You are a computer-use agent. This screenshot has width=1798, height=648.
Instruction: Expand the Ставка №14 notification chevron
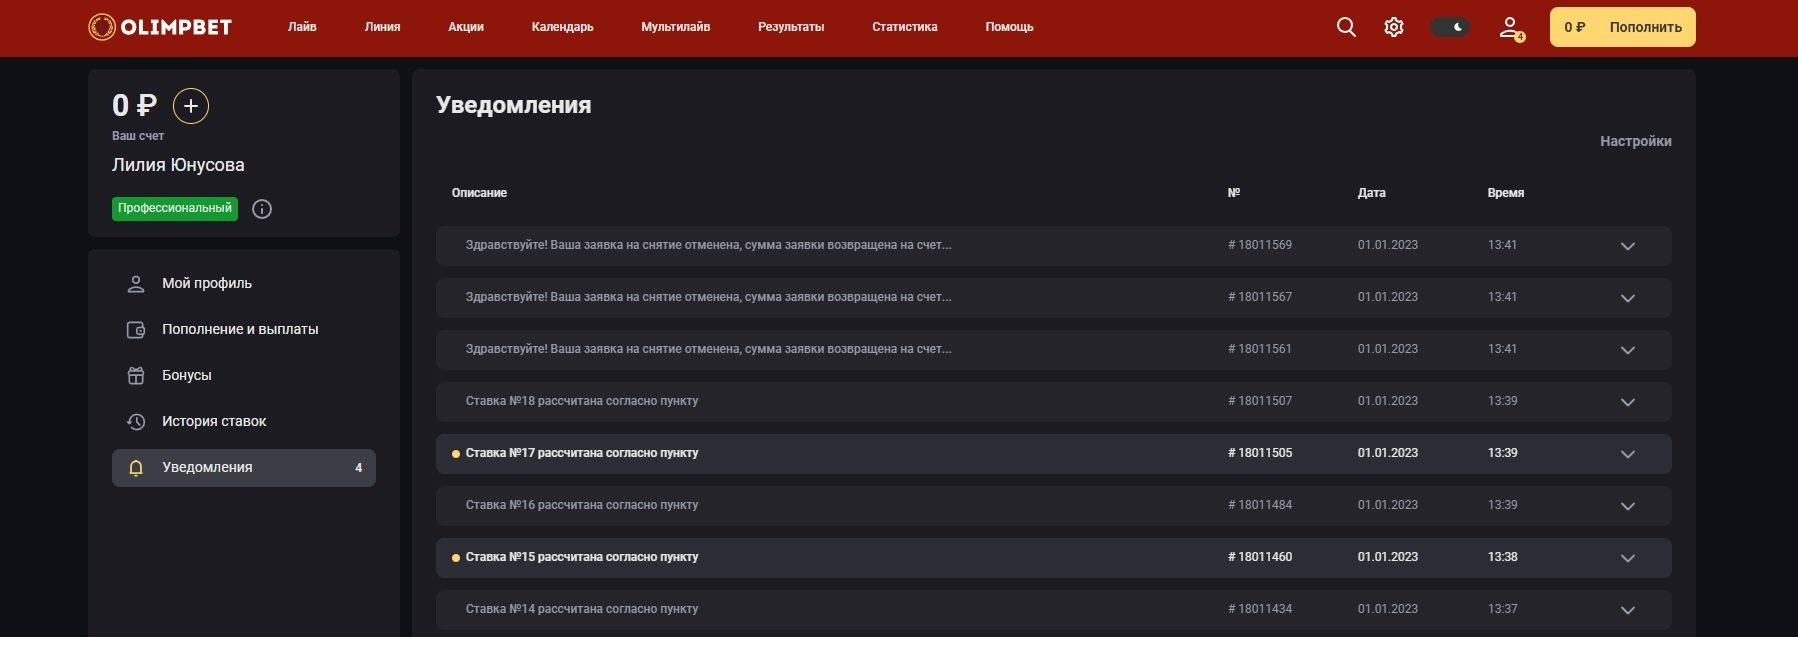[1627, 610]
